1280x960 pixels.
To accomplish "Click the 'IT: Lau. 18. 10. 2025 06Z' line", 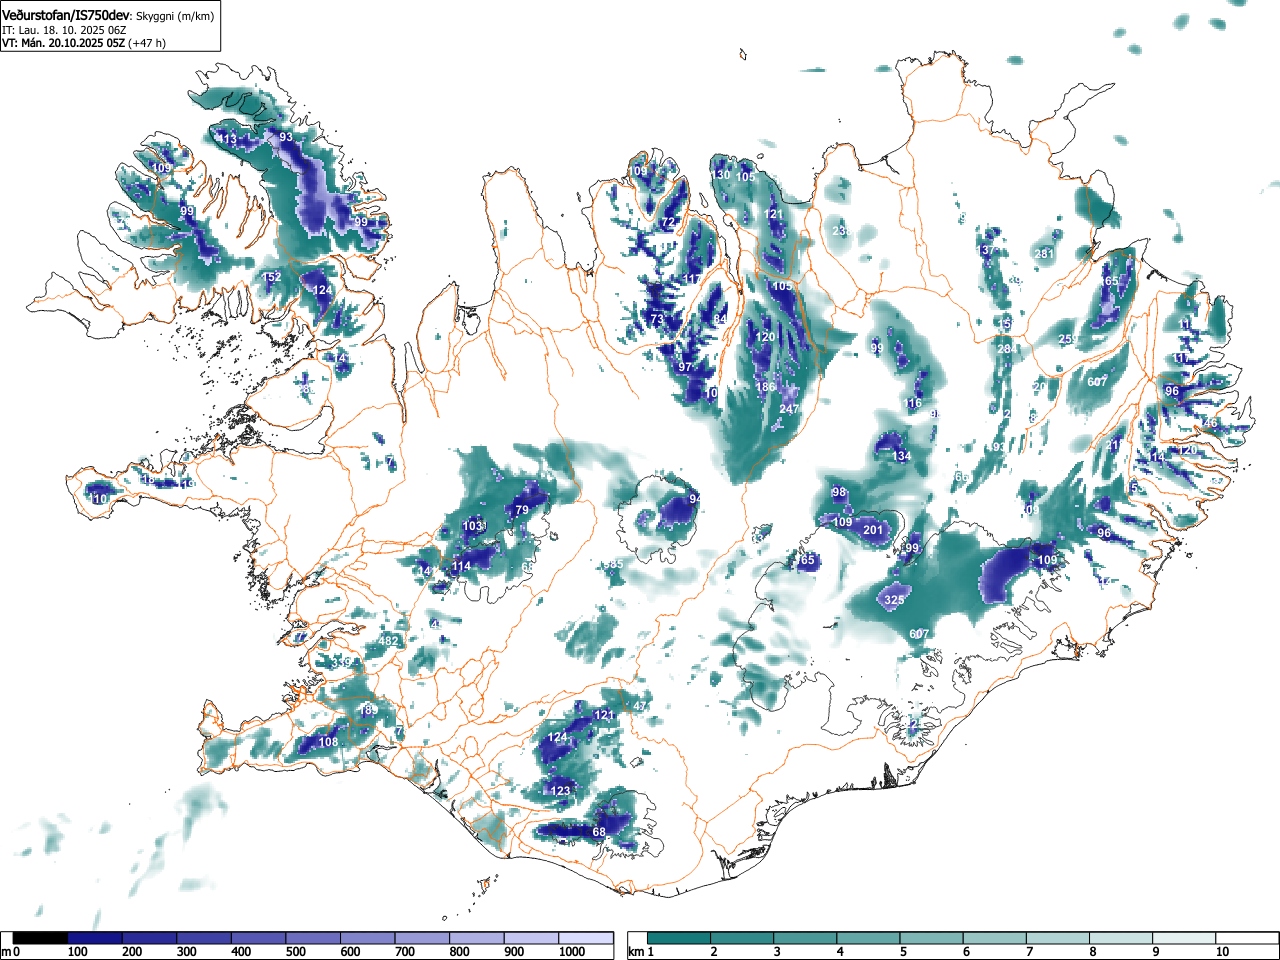I will point(63,30).
